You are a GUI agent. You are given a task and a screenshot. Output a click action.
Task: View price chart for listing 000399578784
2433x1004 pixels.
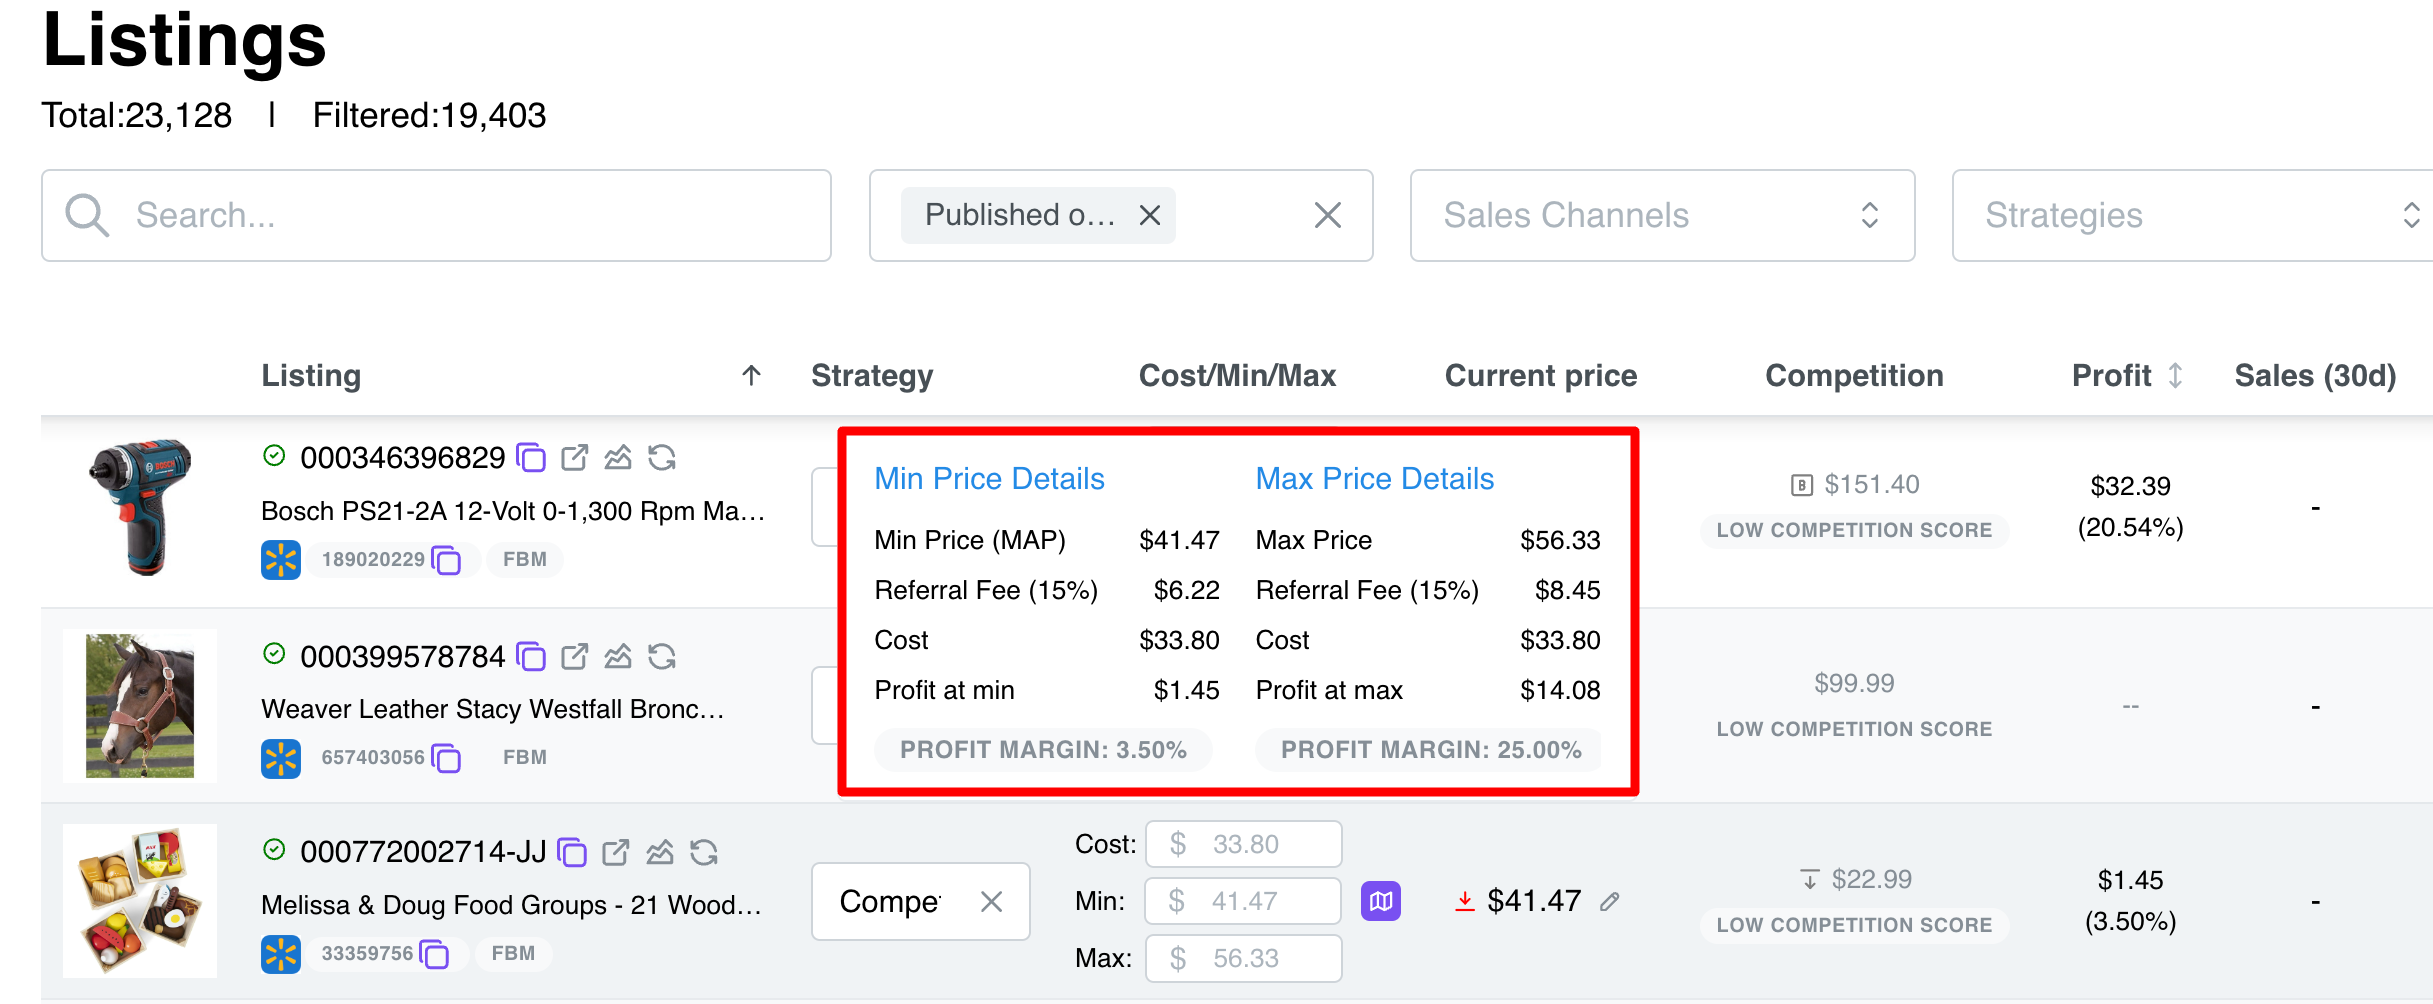(618, 657)
